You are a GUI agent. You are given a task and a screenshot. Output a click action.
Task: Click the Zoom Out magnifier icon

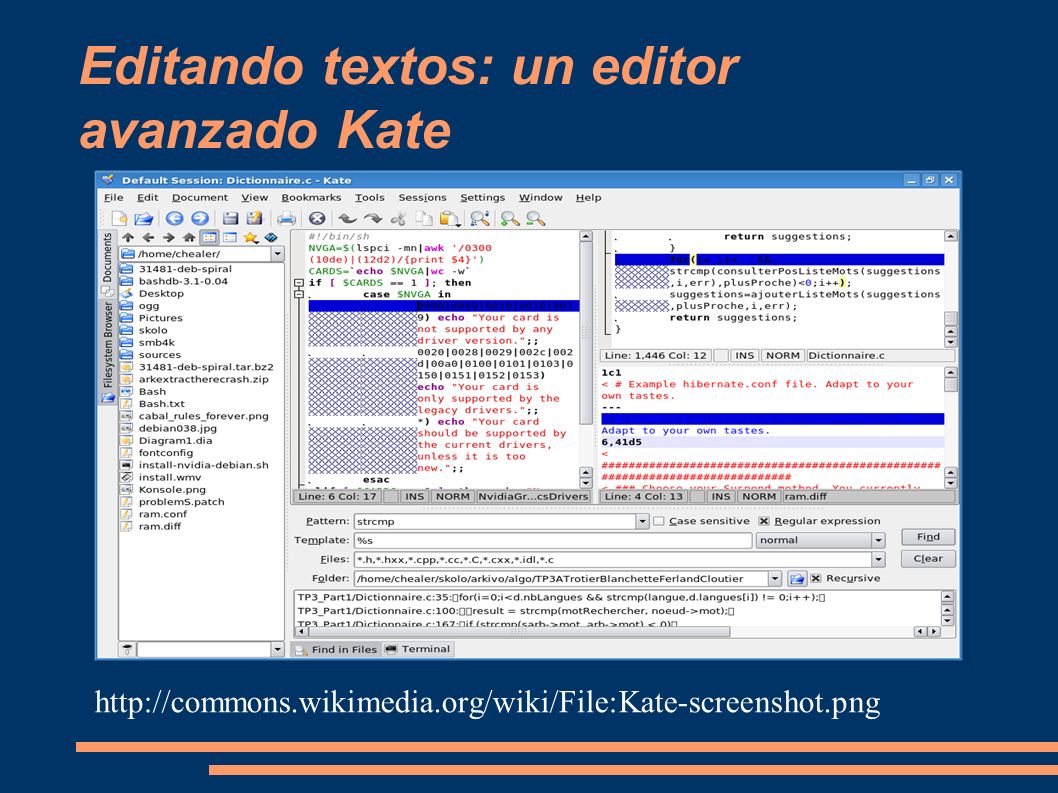[536, 219]
